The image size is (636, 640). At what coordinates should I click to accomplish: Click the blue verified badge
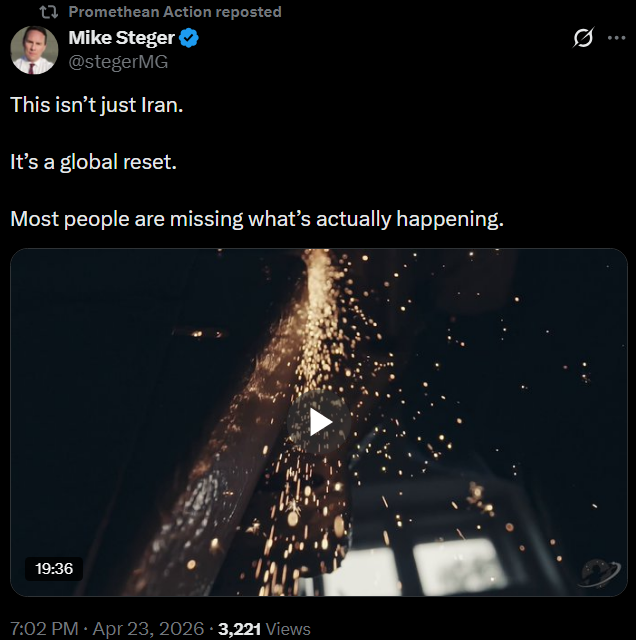(x=189, y=39)
